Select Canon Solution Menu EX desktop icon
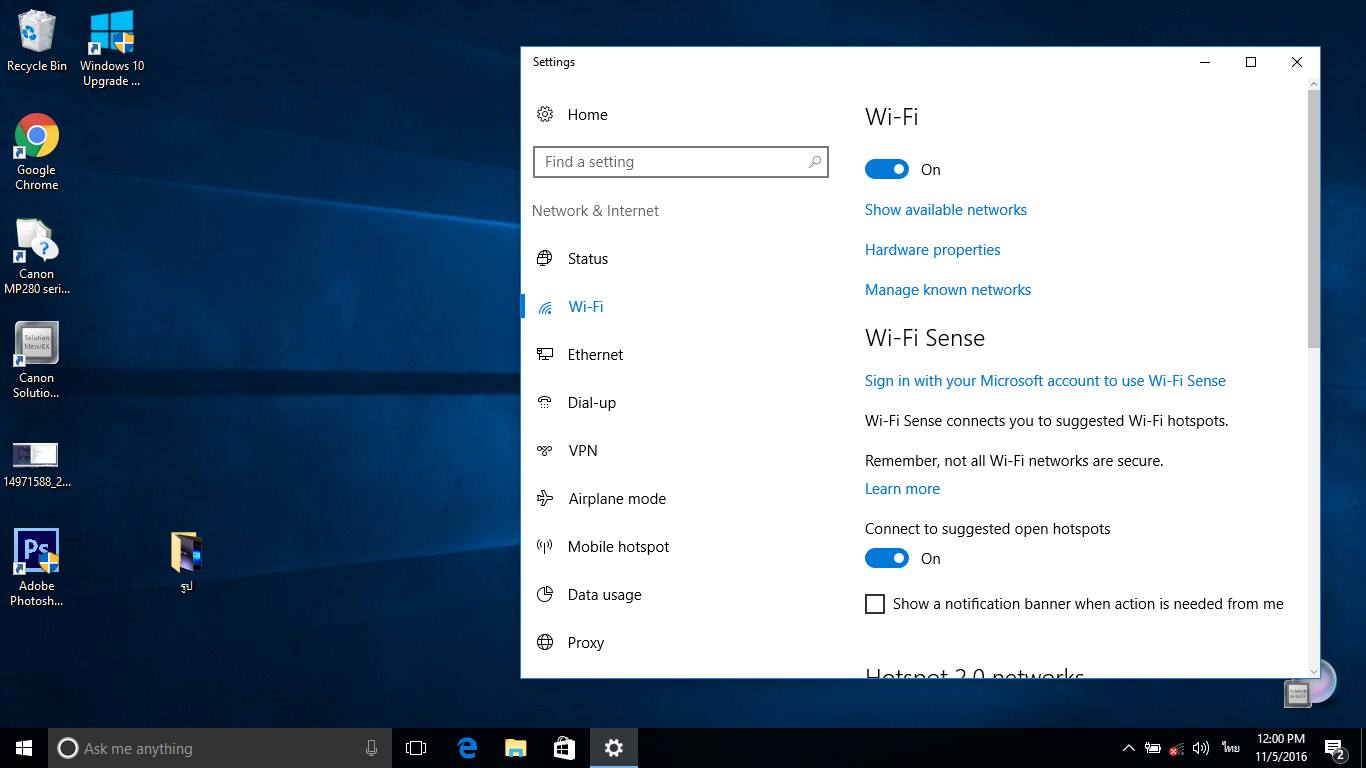Viewport: 1366px width, 768px height. click(x=37, y=360)
